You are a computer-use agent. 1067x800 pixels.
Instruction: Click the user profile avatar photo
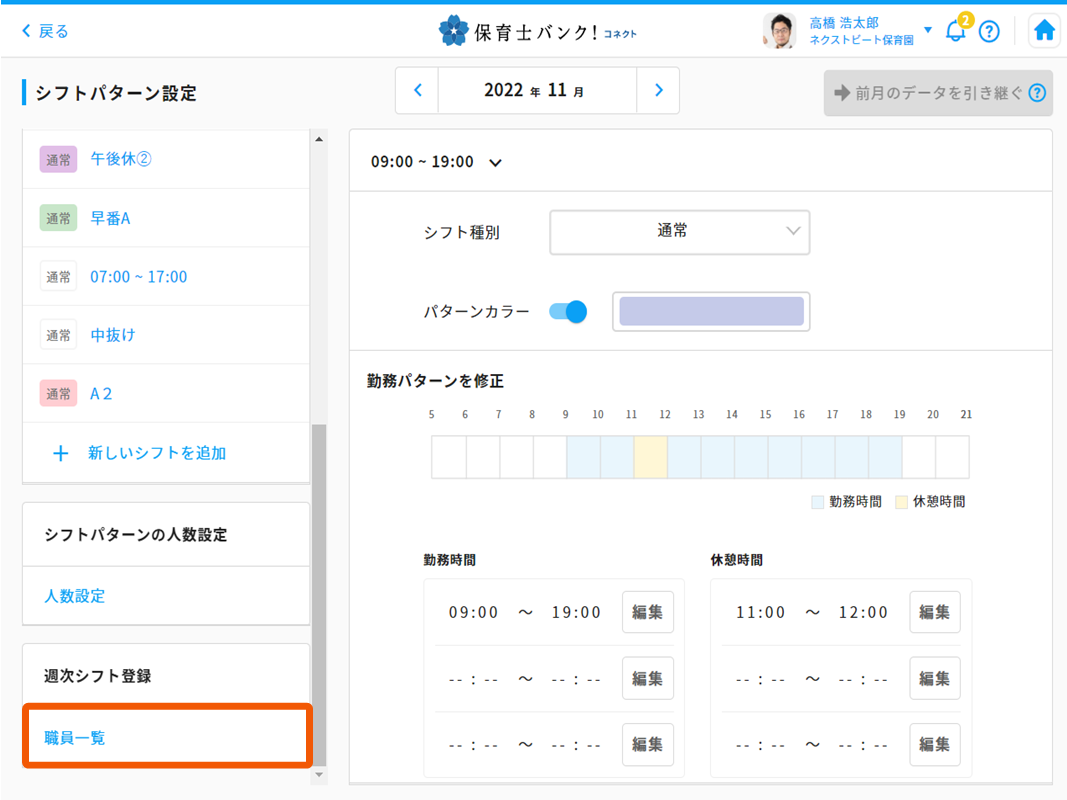coord(779,31)
